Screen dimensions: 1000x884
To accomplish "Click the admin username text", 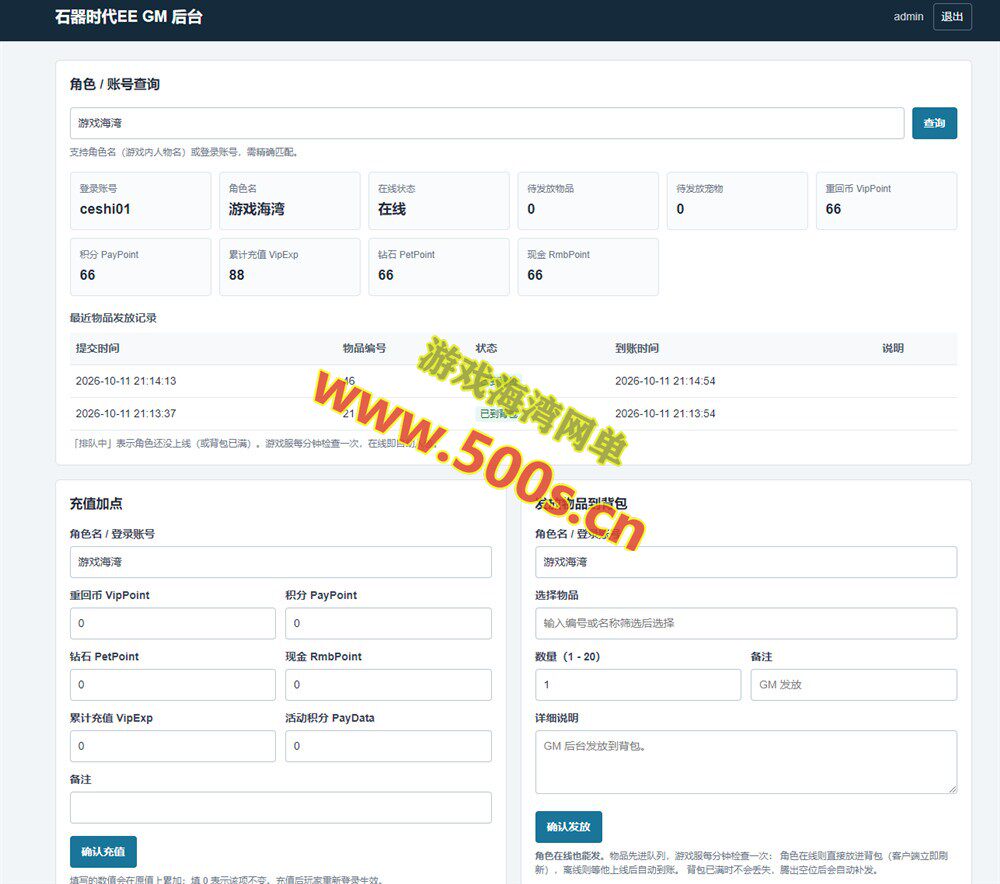I will click(x=908, y=17).
